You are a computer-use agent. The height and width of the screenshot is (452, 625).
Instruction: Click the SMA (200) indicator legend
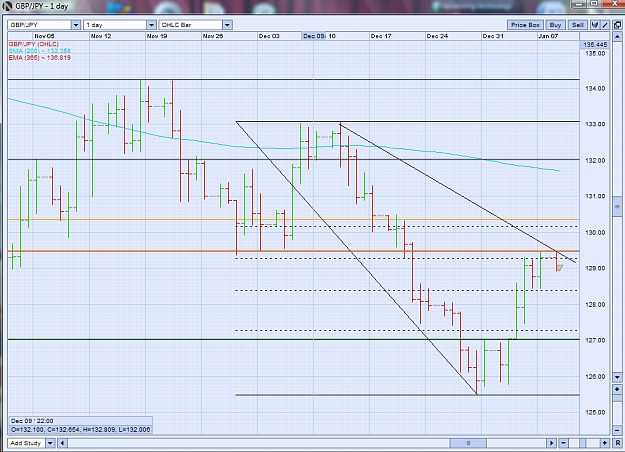tap(39, 51)
